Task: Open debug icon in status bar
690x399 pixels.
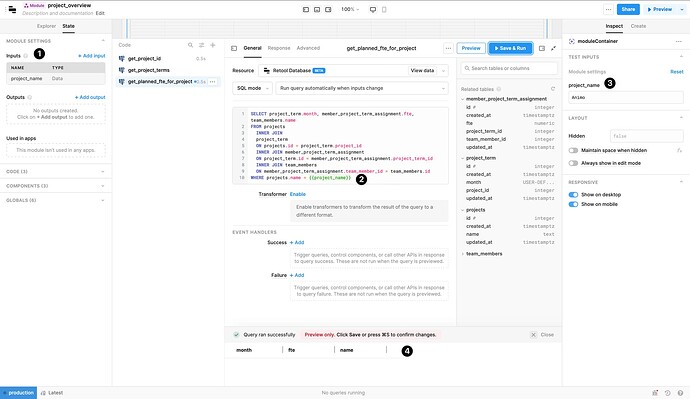Action: coord(655,393)
